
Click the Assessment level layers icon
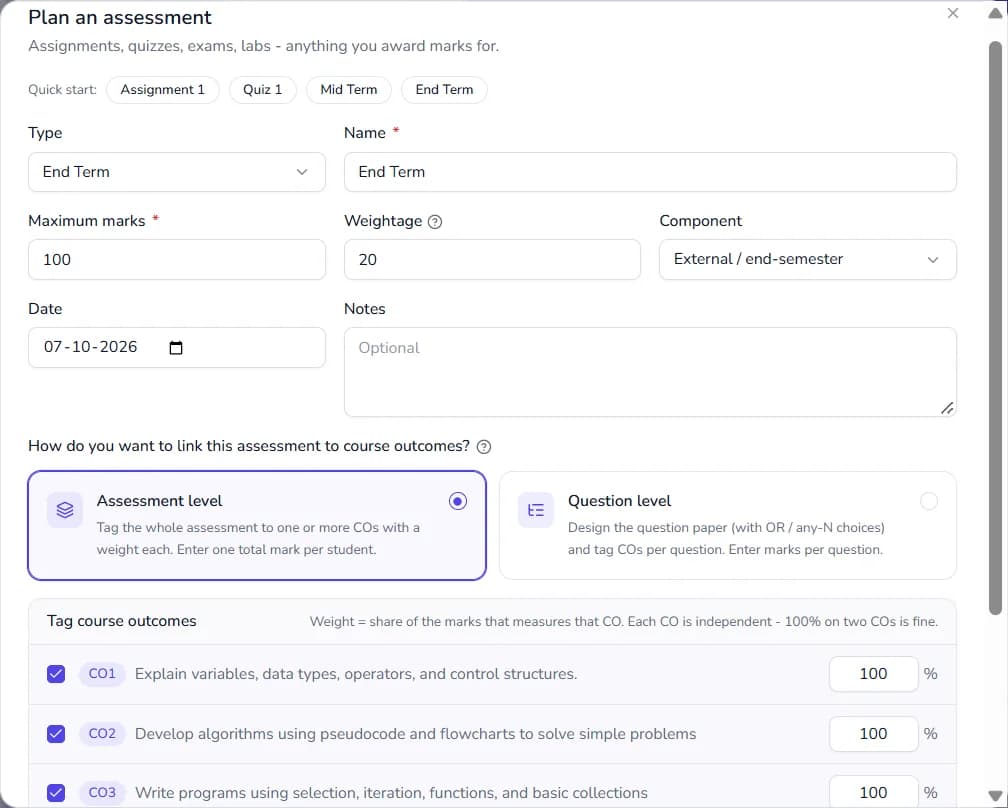coord(65,510)
